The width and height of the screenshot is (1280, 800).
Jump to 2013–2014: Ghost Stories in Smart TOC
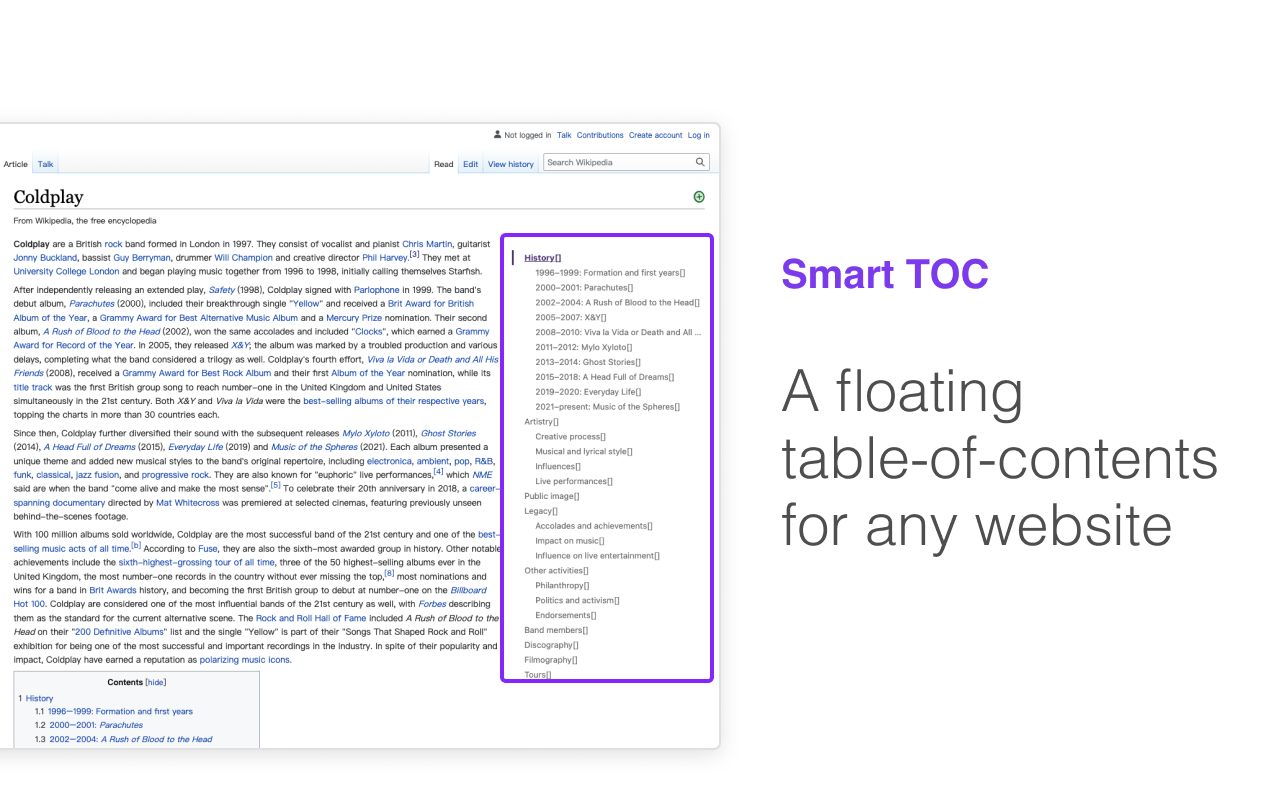pos(587,362)
